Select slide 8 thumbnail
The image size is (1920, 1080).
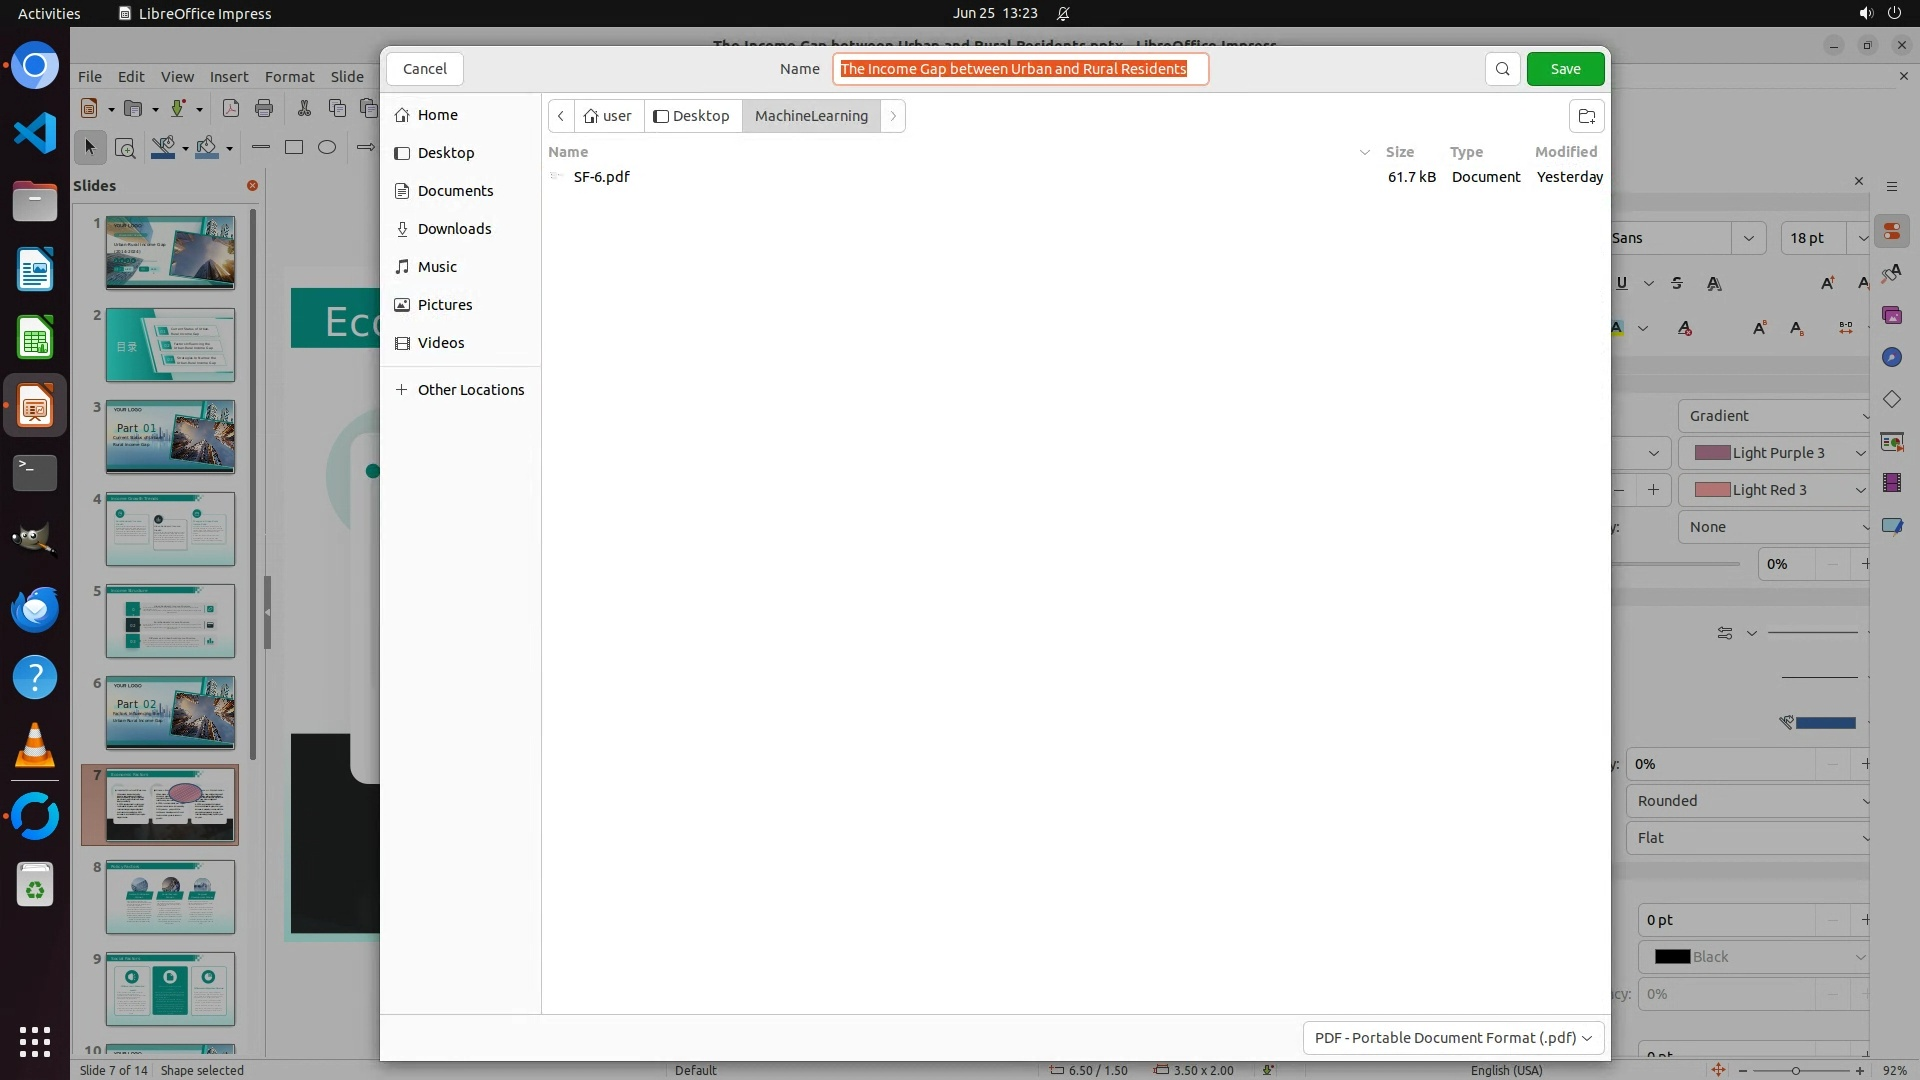coord(170,897)
